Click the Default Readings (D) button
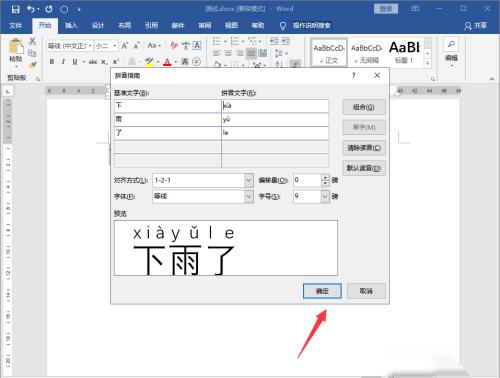Screen dimensions: 500x378 (x=364, y=168)
